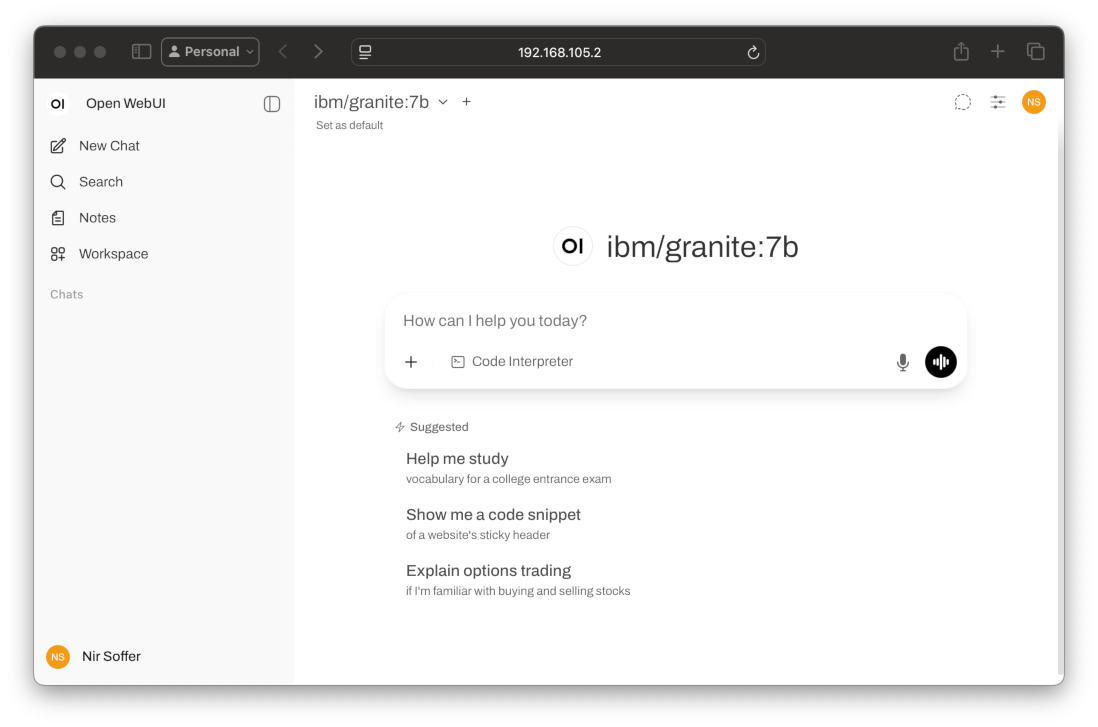Screen dimensions: 1098x727
Task: Start voice mode with waveform button
Action: tap(940, 362)
